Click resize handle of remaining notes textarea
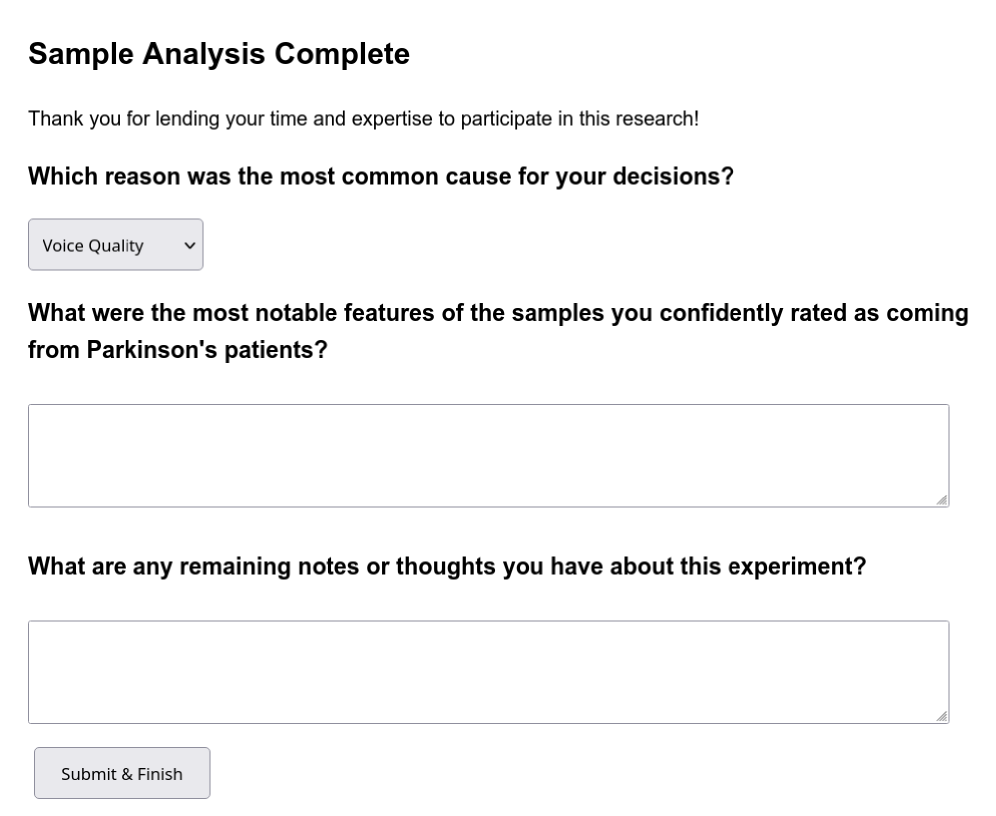The image size is (996, 816). (942, 716)
